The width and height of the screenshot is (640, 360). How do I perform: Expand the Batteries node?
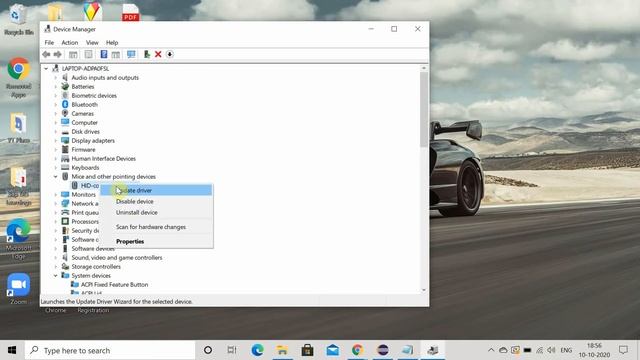click(56, 87)
